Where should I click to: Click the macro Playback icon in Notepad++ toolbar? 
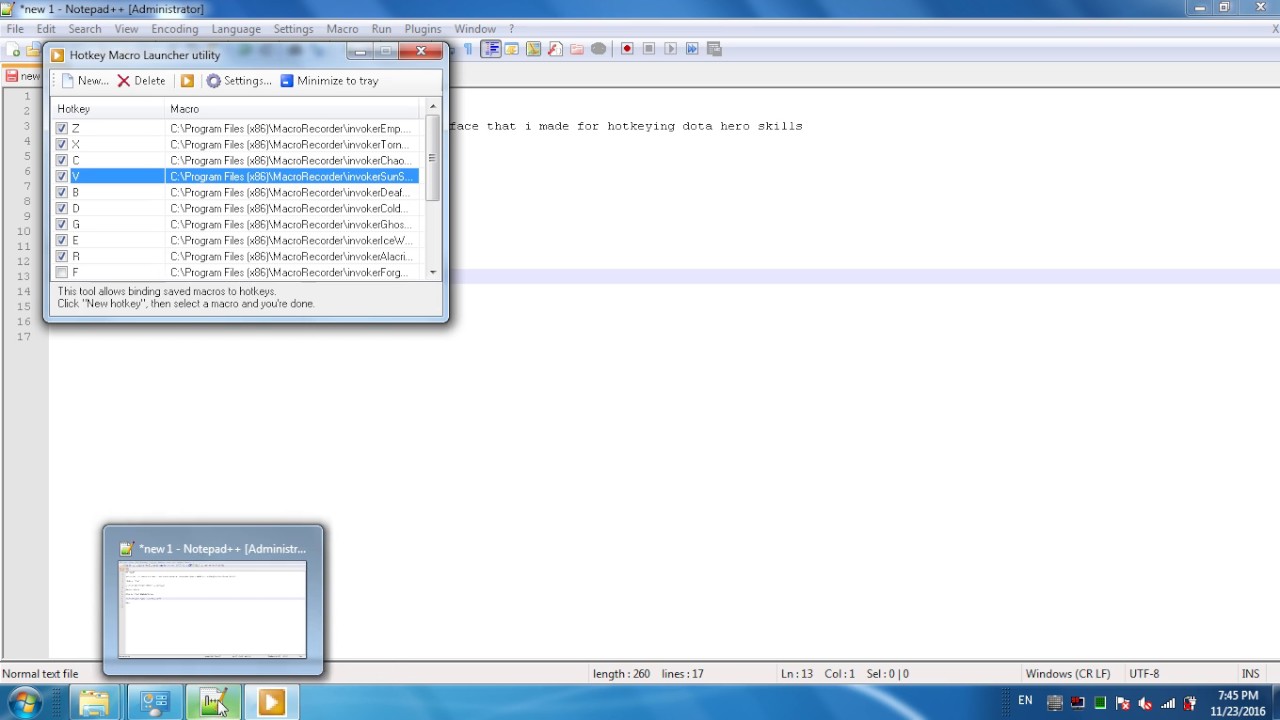pyautogui.click(x=670, y=49)
